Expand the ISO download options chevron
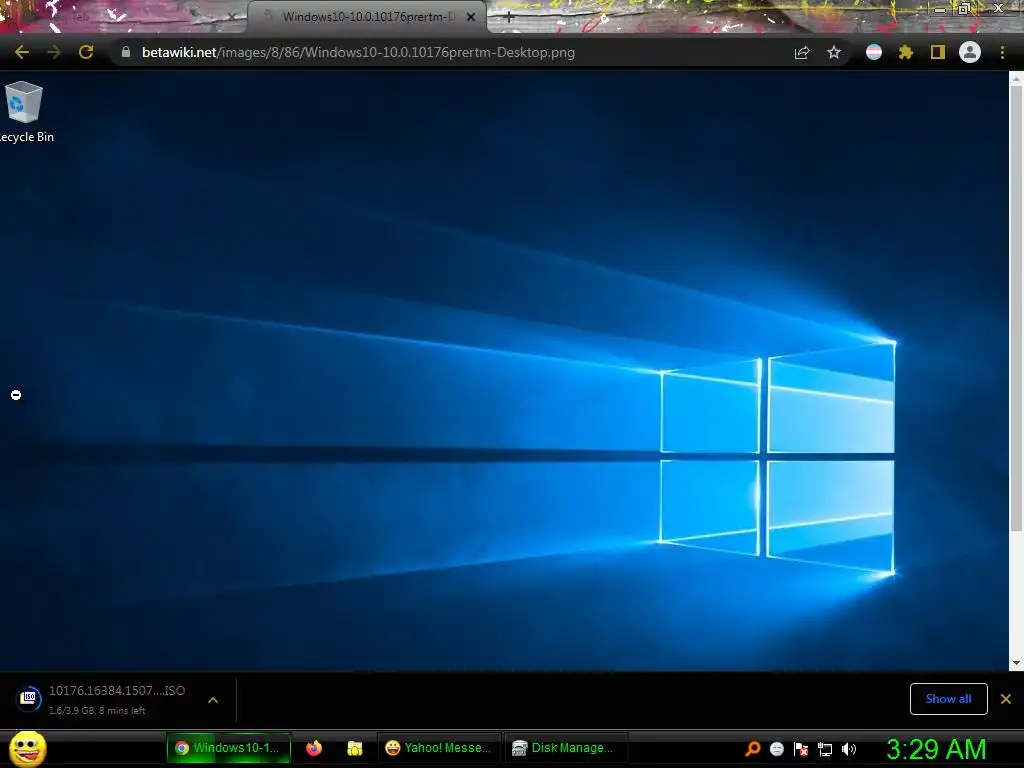The image size is (1024, 768). pyautogui.click(x=213, y=700)
